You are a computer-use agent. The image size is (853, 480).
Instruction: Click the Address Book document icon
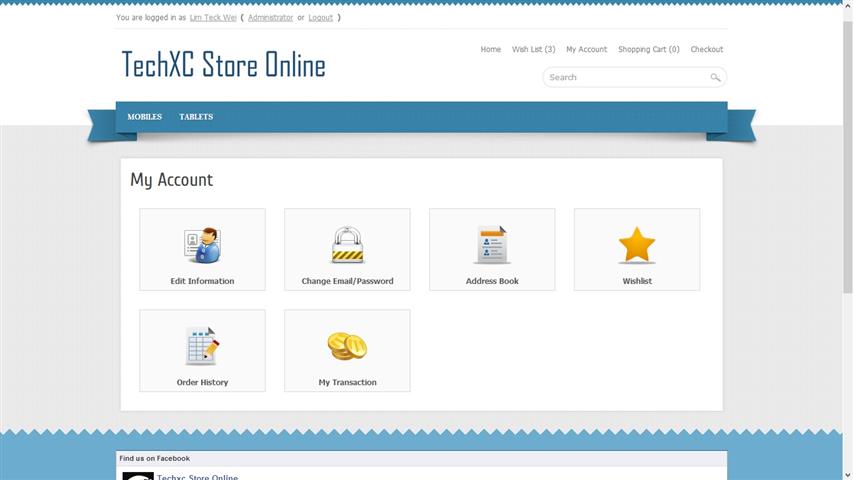point(492,245)
